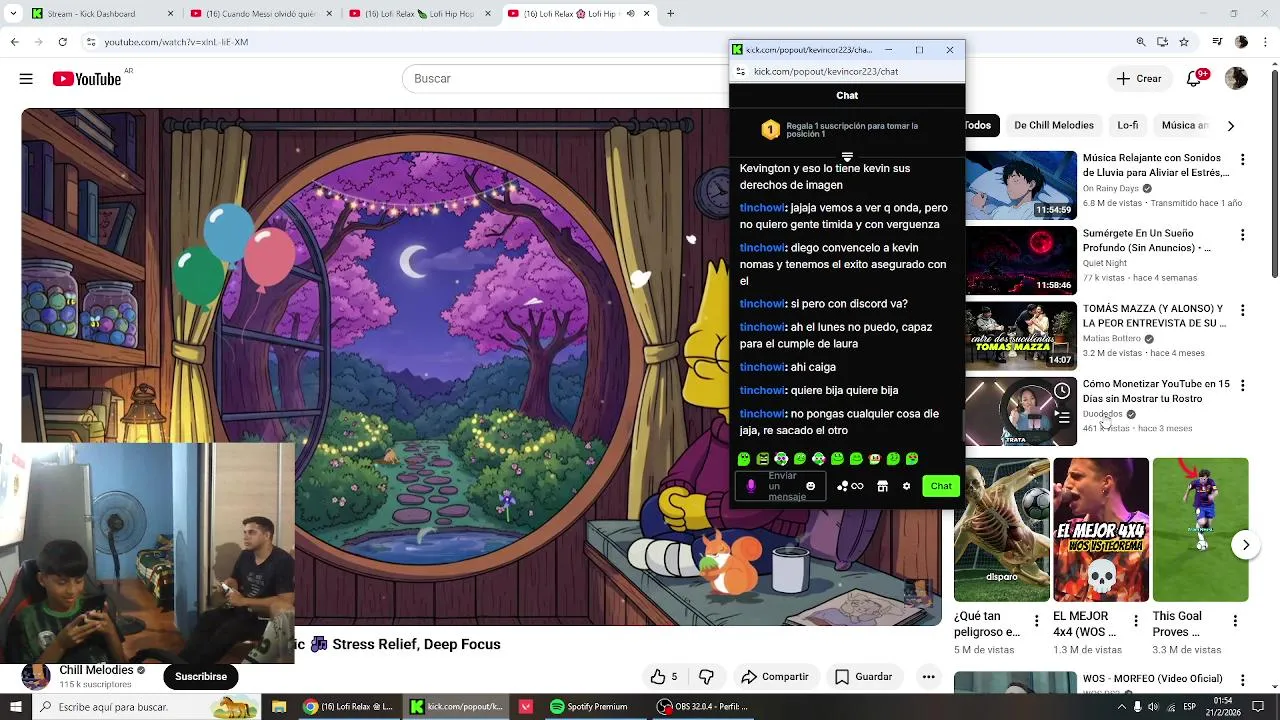Image resolution: width=1280 pixels, height=720 pixels.
Task: Click the Chat send button in Kick popout
Action: click(941, 486)
